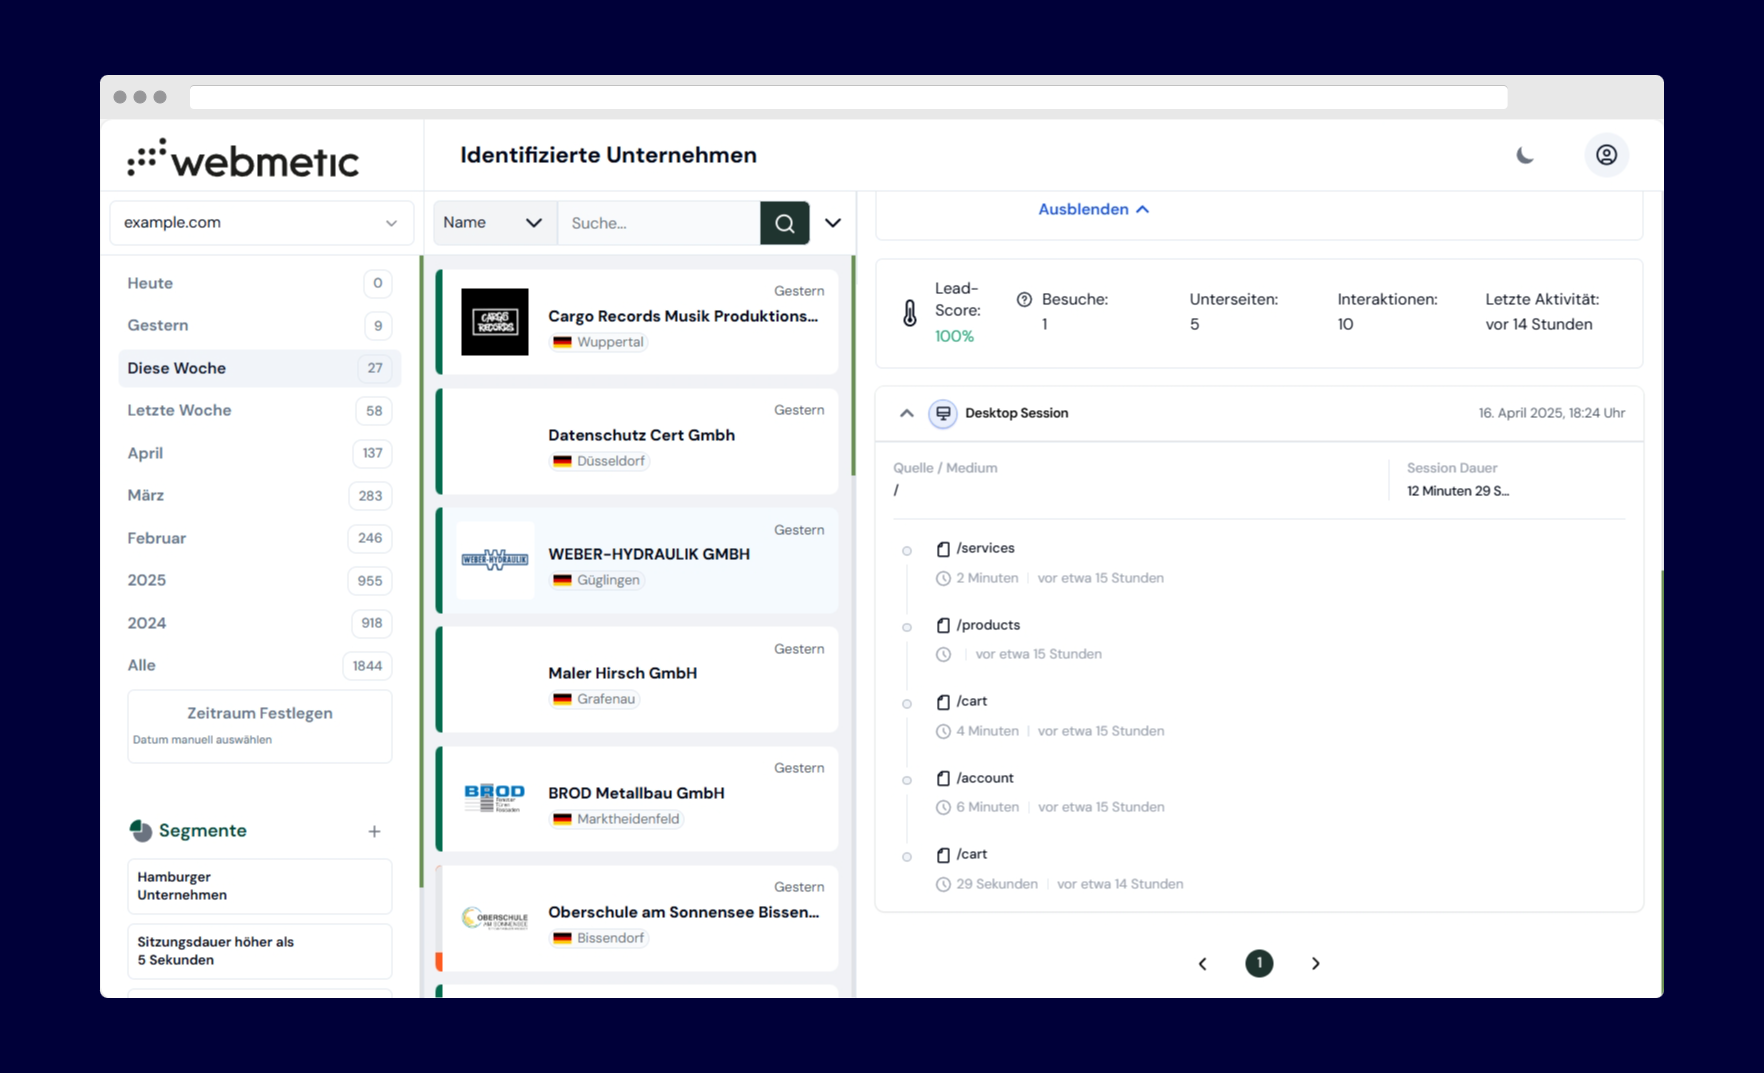Click the Segmente pie chart icon
Screen dimensions: 1764x1073
(x=141, y=830)
